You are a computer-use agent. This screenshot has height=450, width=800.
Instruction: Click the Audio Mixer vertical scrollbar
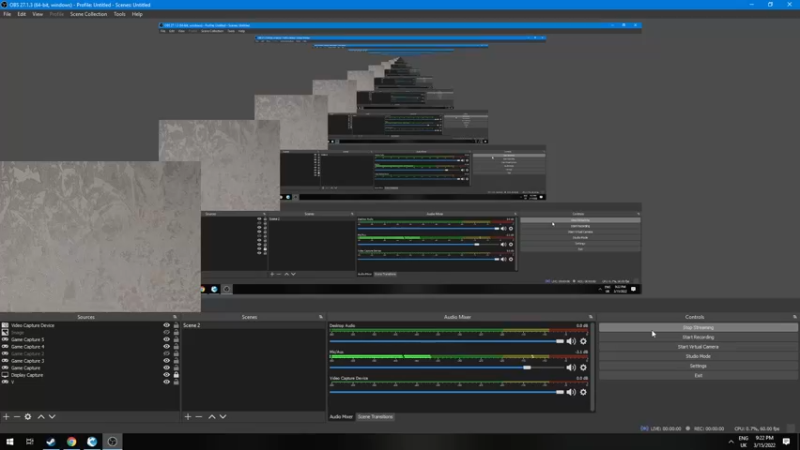pos(592,366)
